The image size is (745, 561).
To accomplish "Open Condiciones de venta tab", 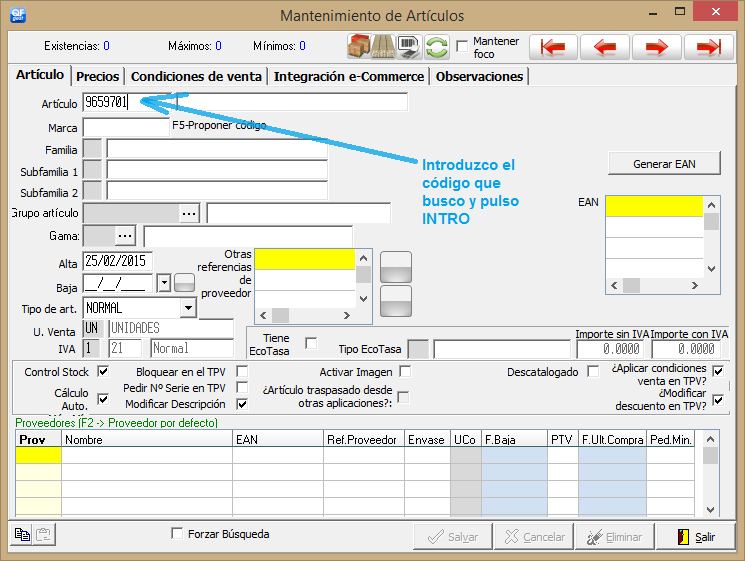I will click(196, 76).
